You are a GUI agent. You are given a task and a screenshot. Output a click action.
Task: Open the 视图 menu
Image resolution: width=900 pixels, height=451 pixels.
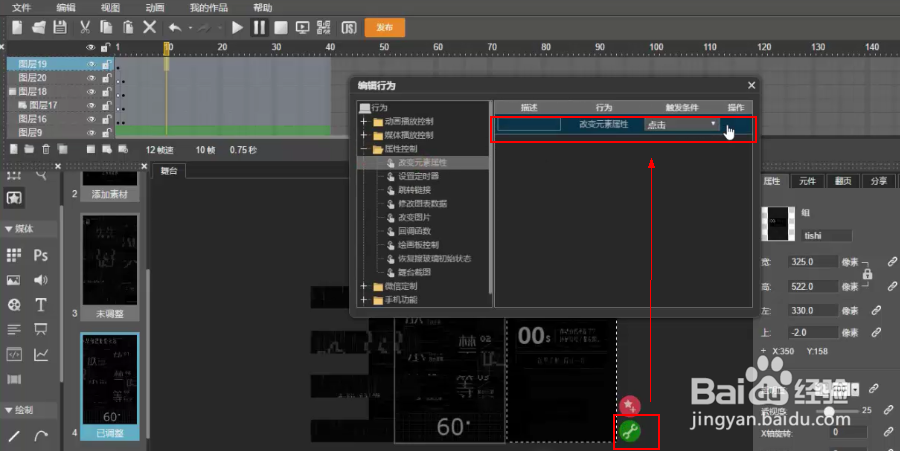click(x=110, y=7)
